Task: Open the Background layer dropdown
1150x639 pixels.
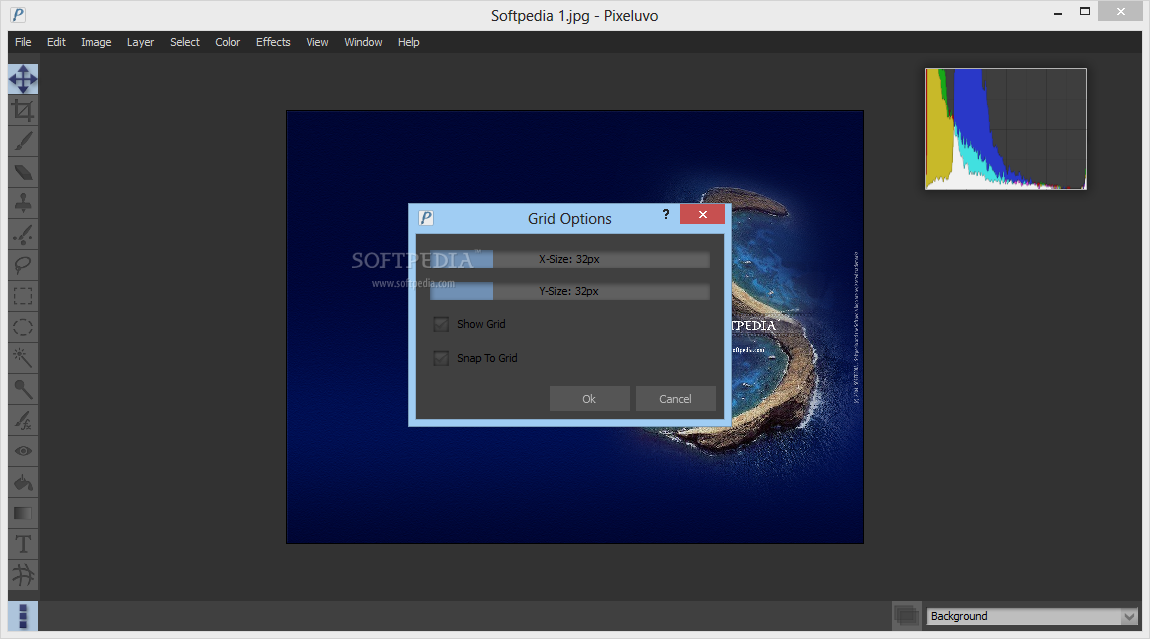Action: click(x=1032, y=616)
